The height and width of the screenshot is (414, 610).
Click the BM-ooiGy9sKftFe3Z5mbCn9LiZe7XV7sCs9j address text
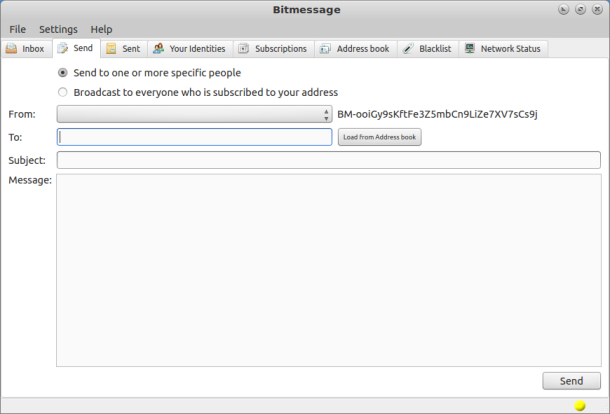[437, 114]
